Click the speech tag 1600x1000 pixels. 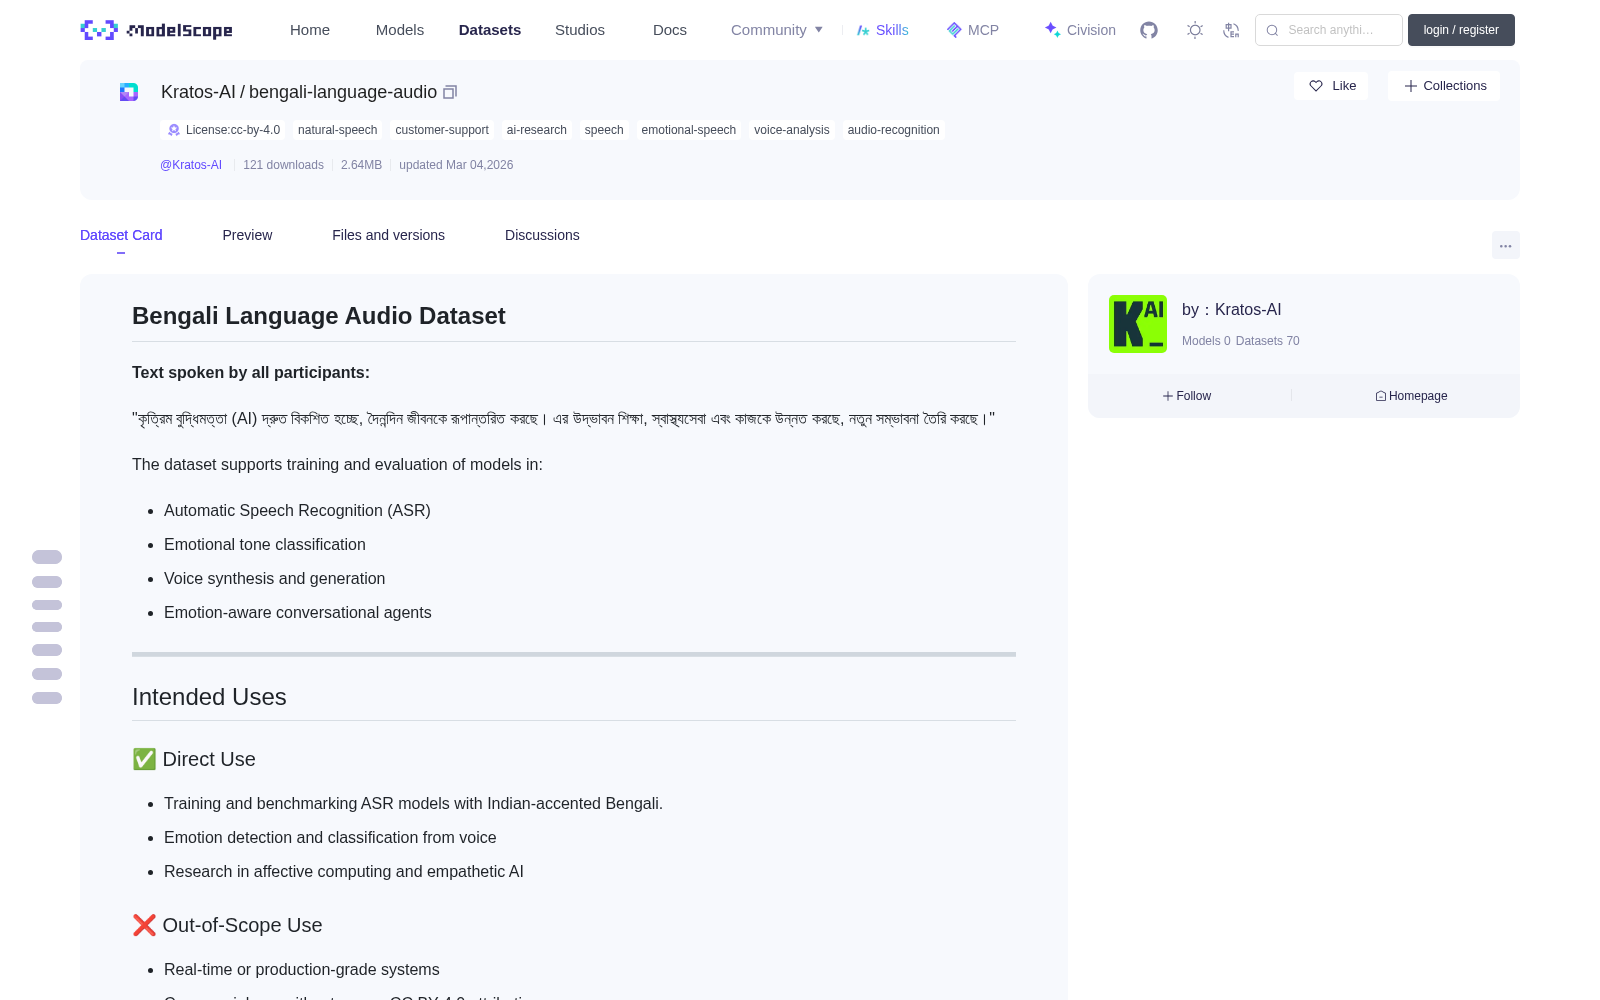click(604, 130)
